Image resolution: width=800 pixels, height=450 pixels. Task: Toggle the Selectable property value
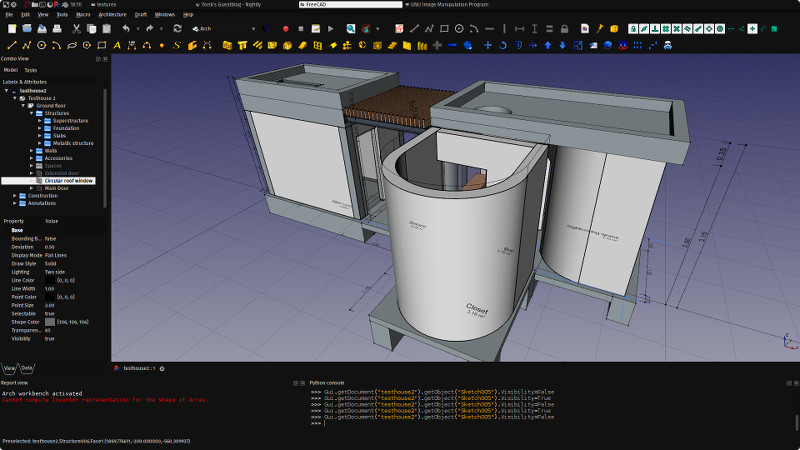pyautogui.click(x=50, y=312)
